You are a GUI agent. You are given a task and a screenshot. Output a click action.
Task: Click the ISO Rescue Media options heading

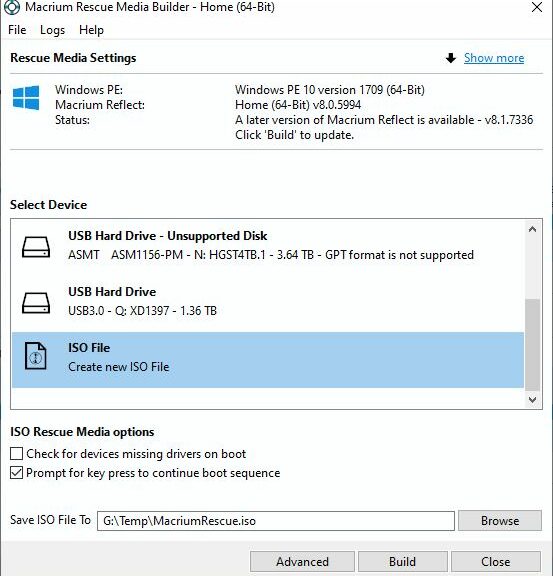[x=82, y=432]
